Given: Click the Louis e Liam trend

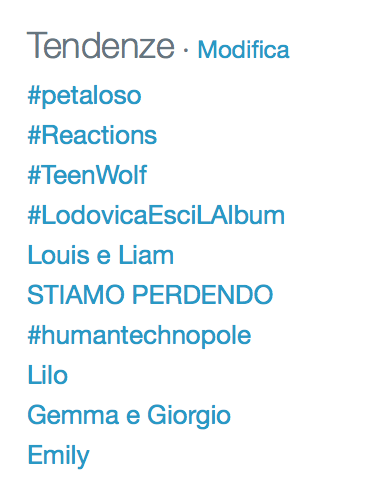Looking at the screenshot, I should (x=101, y=255).
